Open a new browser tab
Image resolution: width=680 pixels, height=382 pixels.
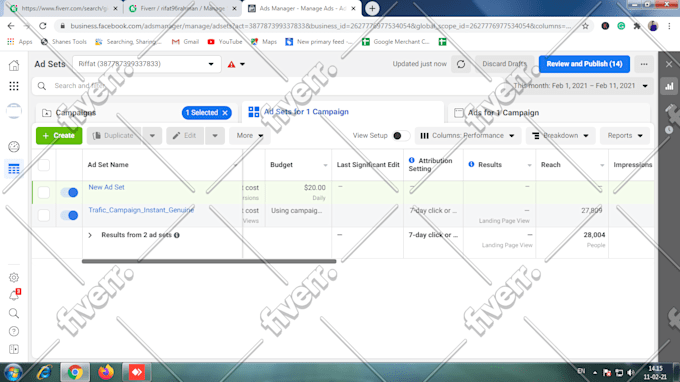(x=372, y=8)
